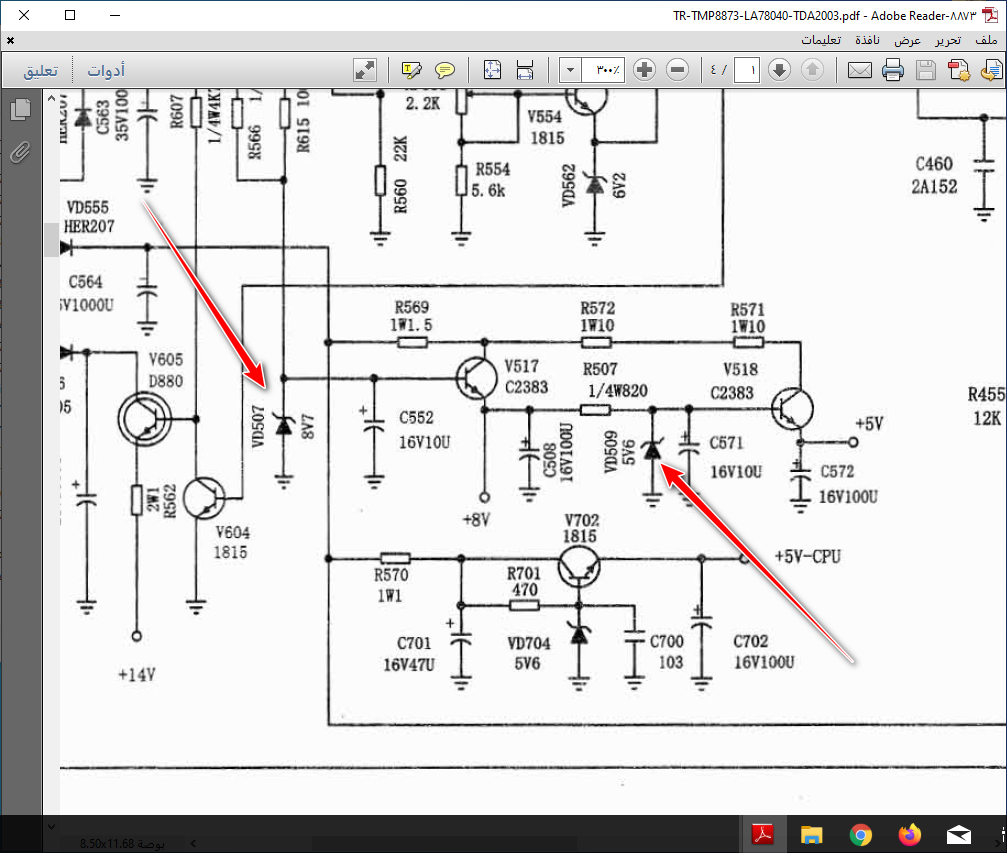Screen dimensions: 1007x853
Task: Open the تعليق comment pane
Action: [41, 70]
